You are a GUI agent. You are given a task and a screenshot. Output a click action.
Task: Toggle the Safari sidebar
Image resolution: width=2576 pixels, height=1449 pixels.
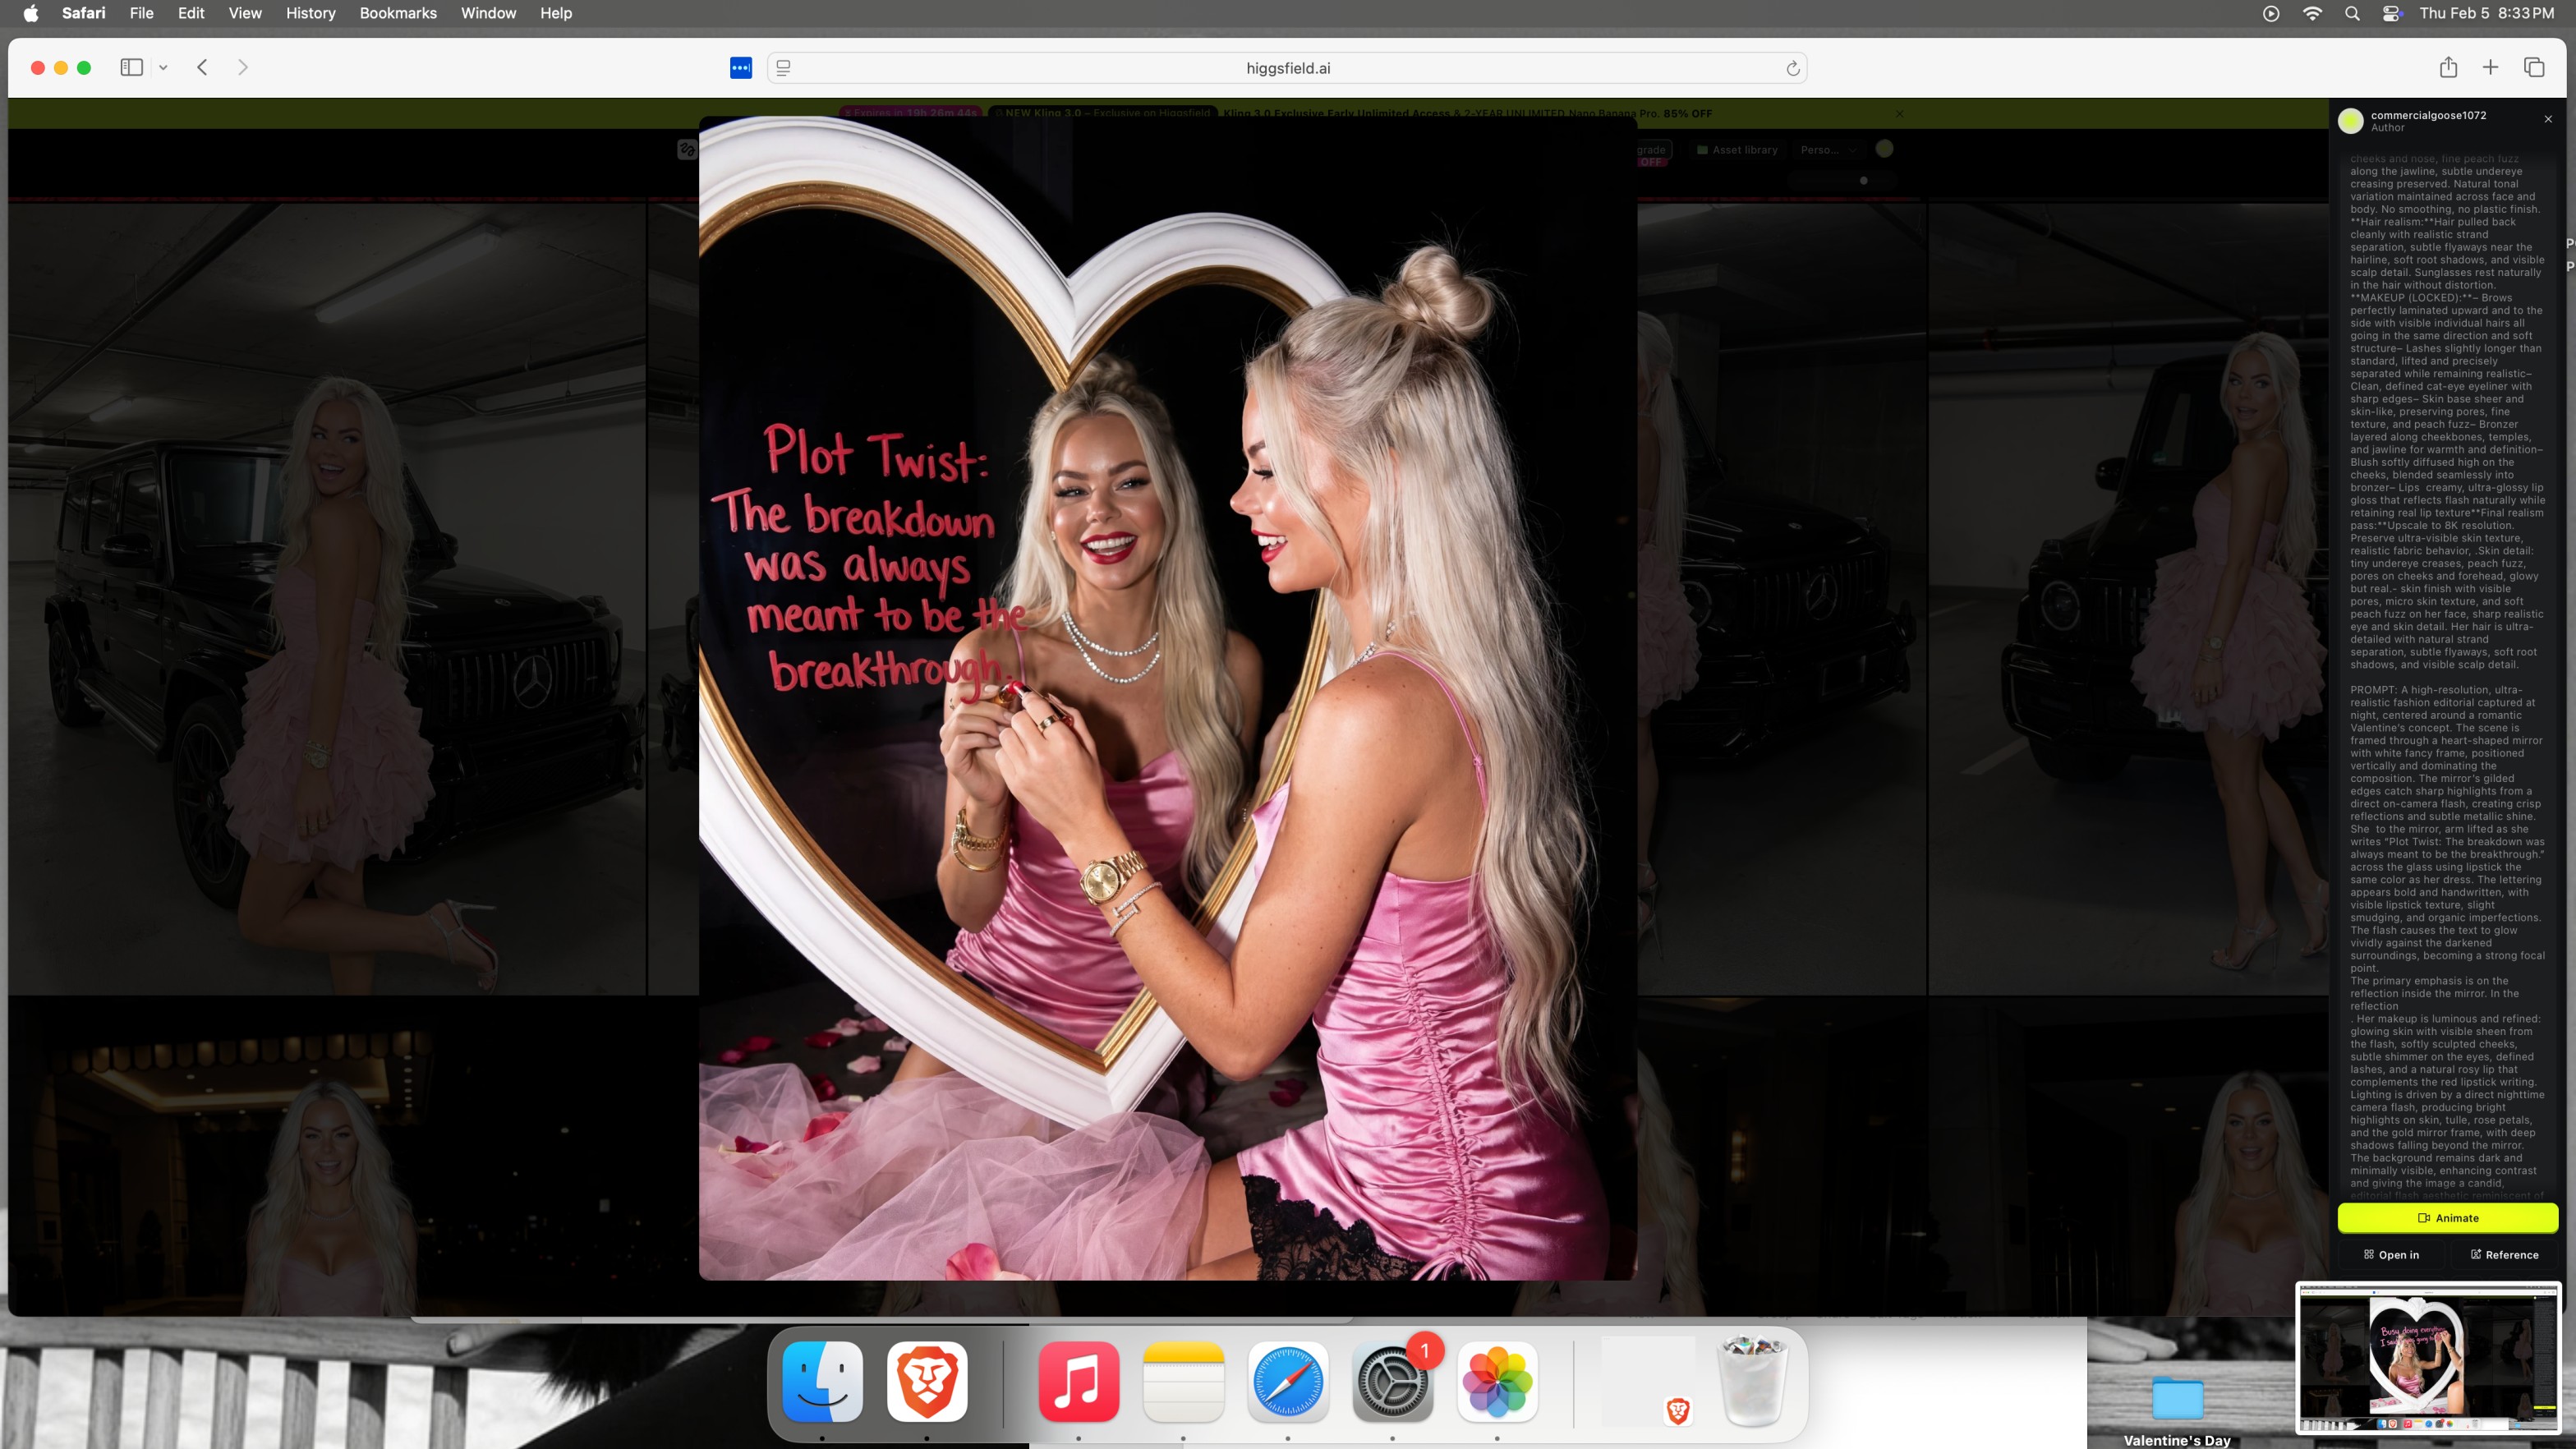pos(131,67)
